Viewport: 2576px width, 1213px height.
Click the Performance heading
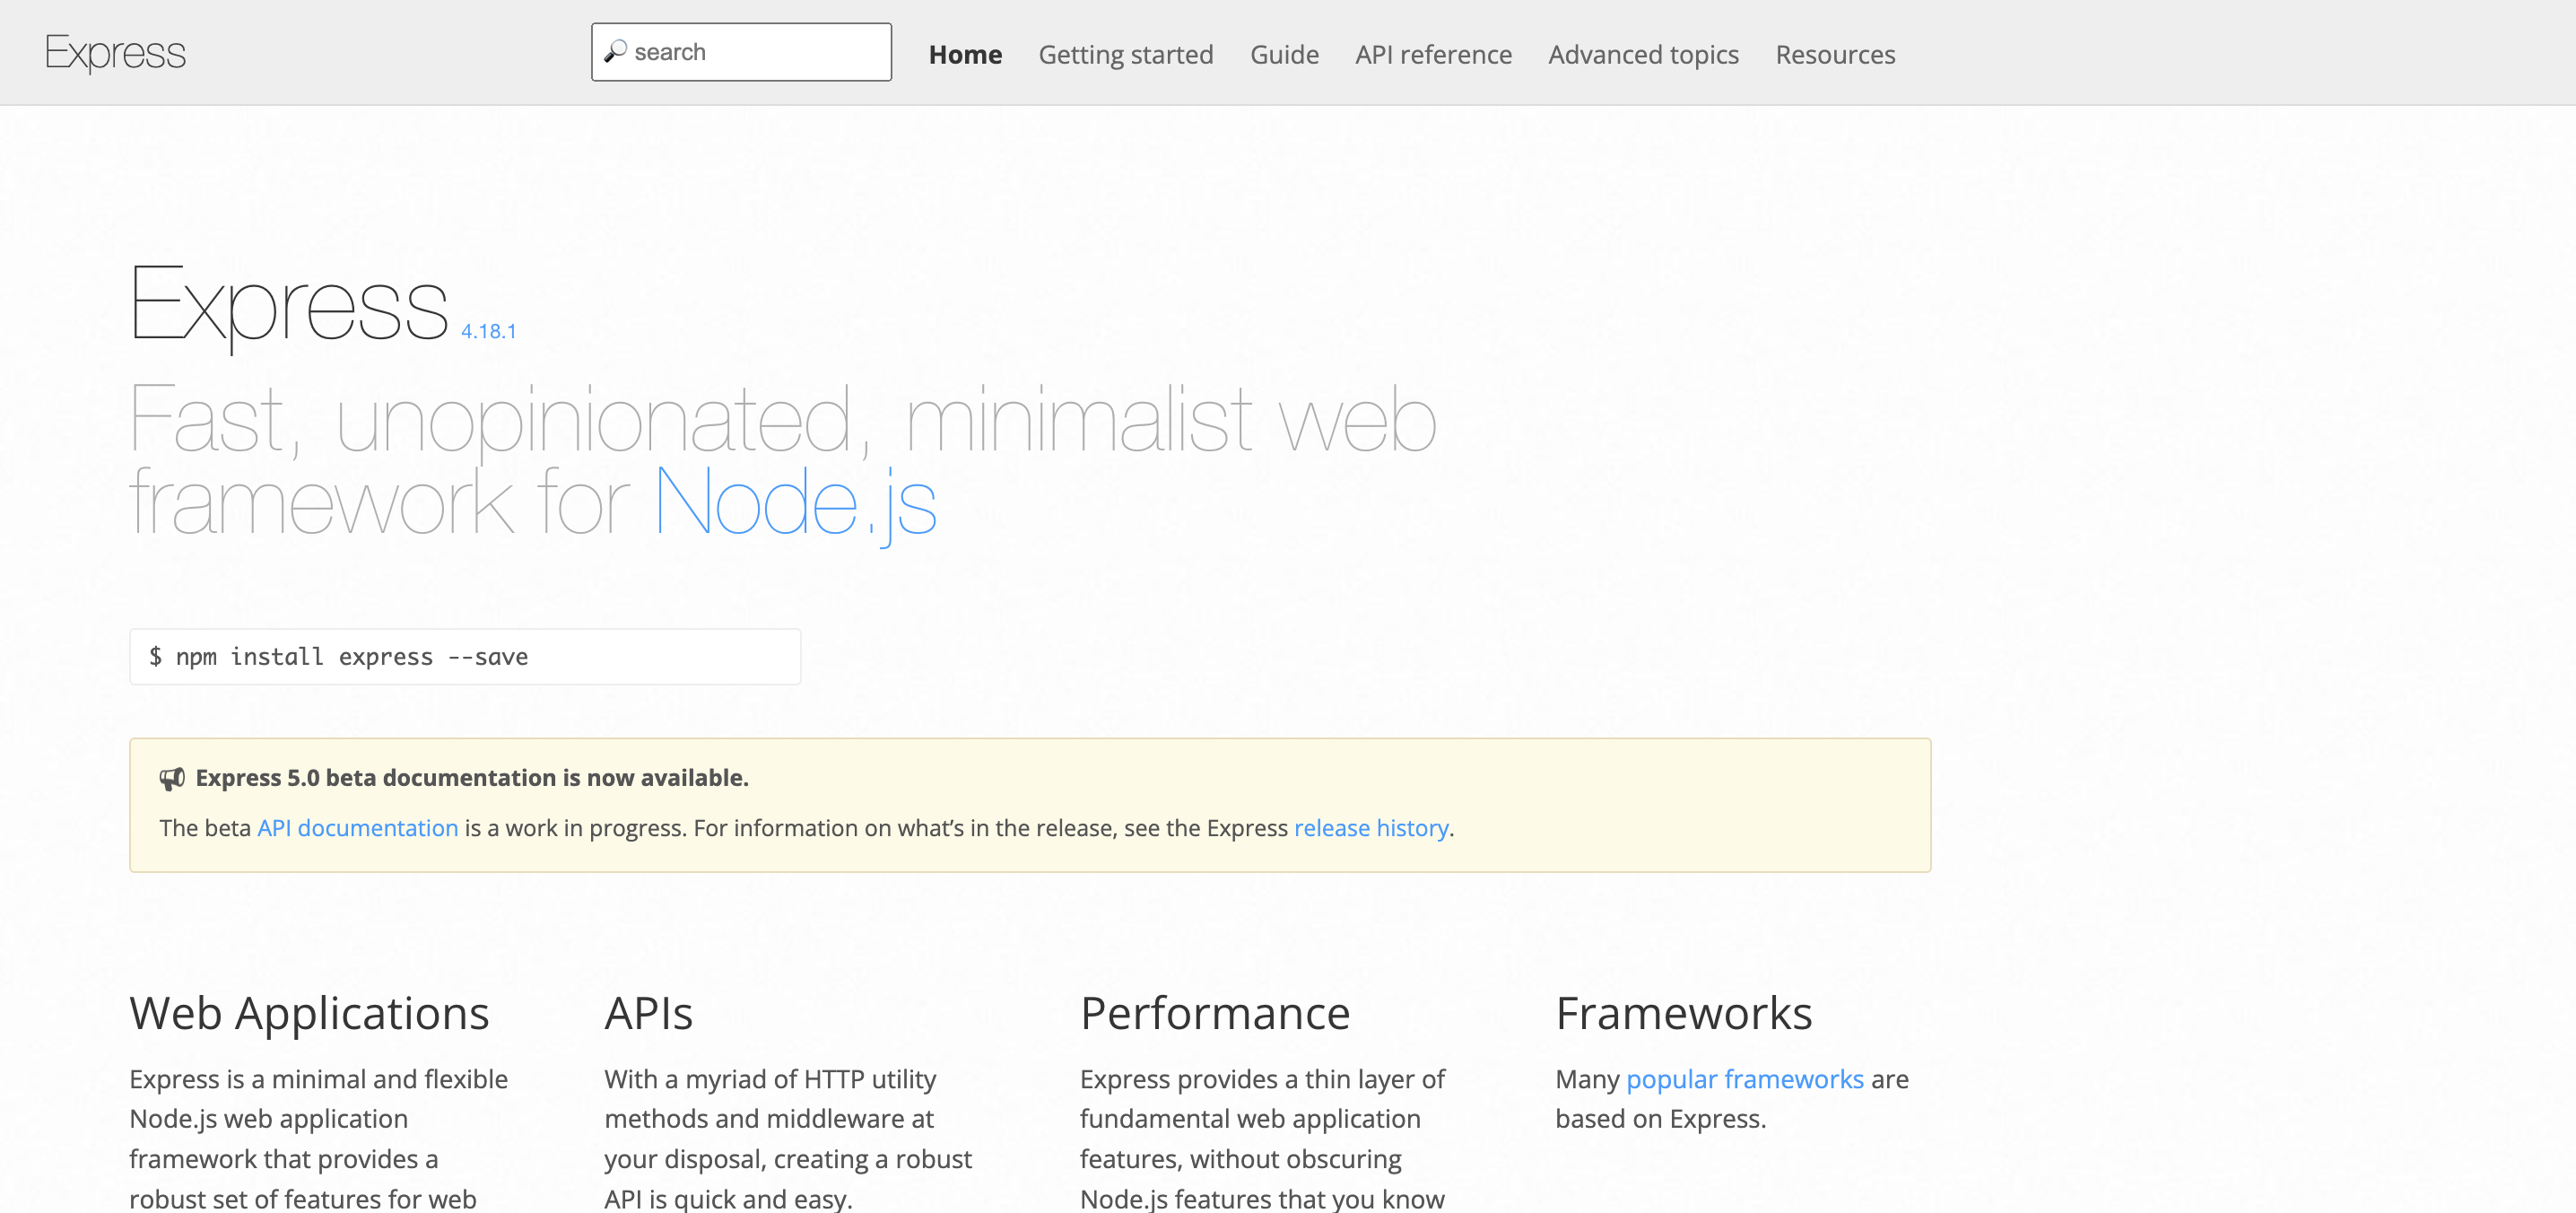tap(1215, 1013)
